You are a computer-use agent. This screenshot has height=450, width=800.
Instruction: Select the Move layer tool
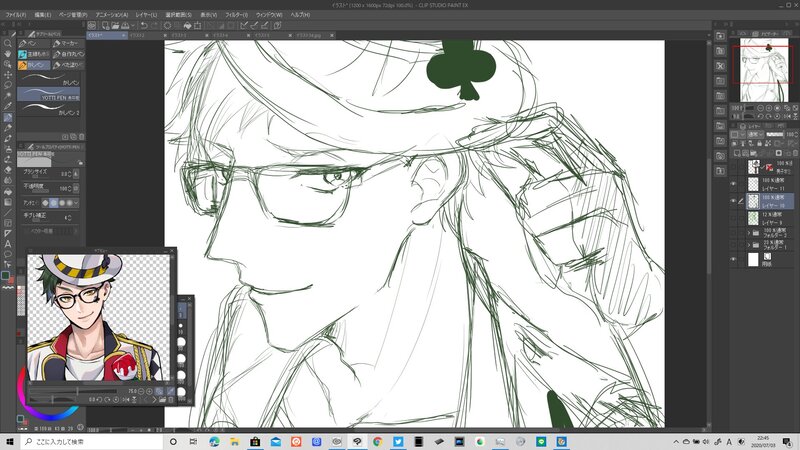coord(8,74)
